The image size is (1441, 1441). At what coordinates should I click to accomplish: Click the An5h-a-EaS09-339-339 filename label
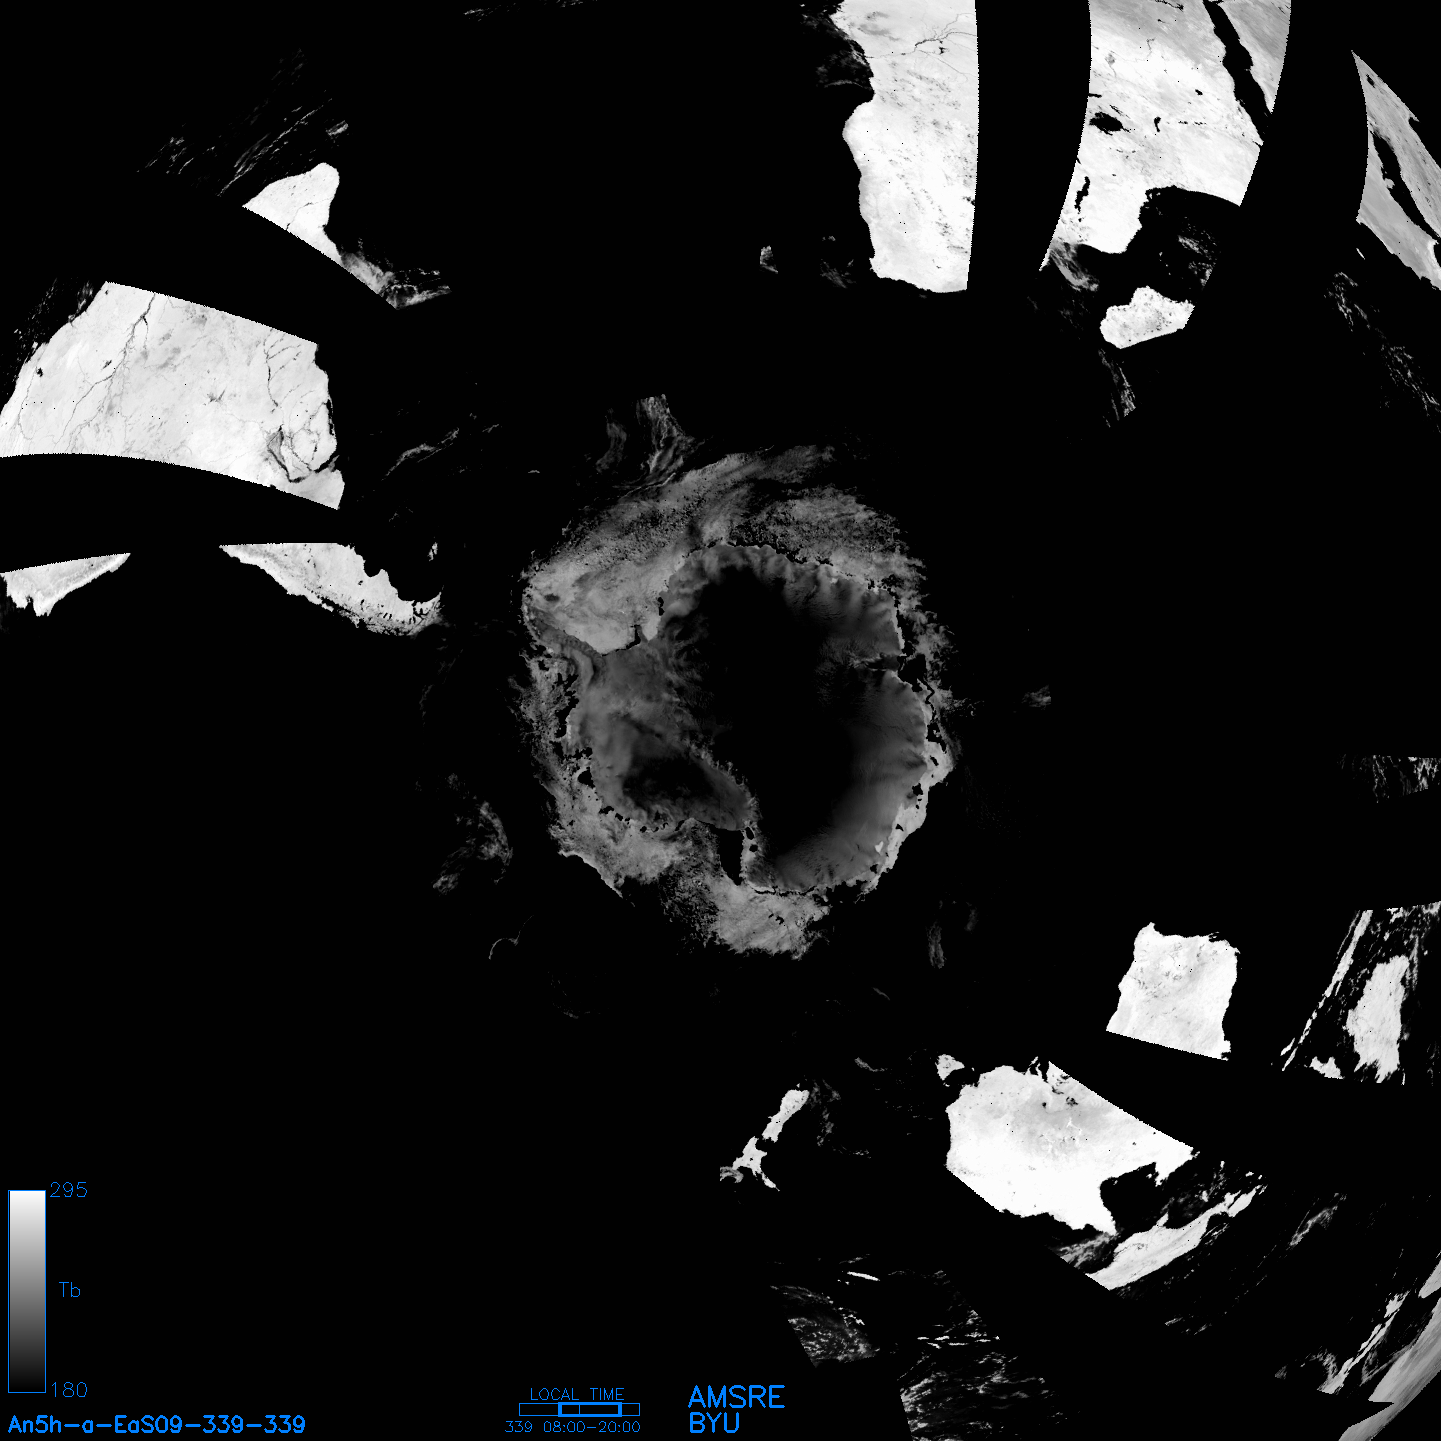click(157, 1424)
